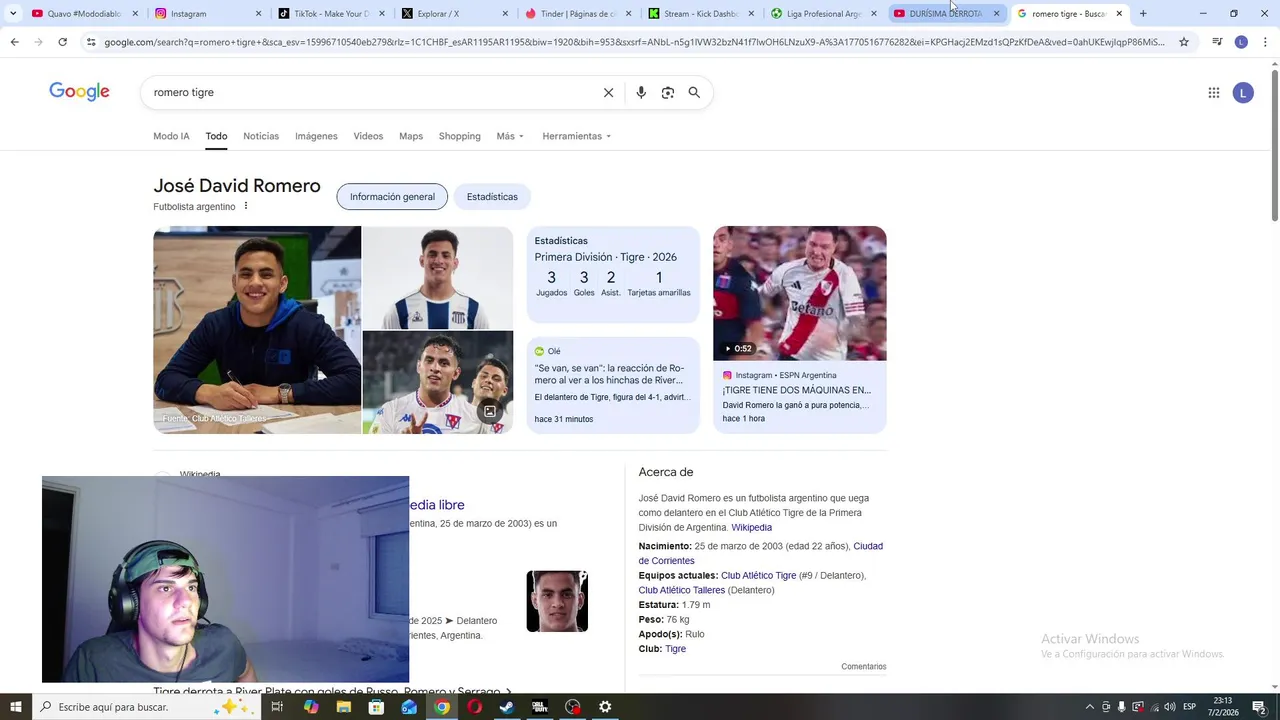Open Opera browser from the taskbar
Viewport: 1280px width, 720px height.
474,707
